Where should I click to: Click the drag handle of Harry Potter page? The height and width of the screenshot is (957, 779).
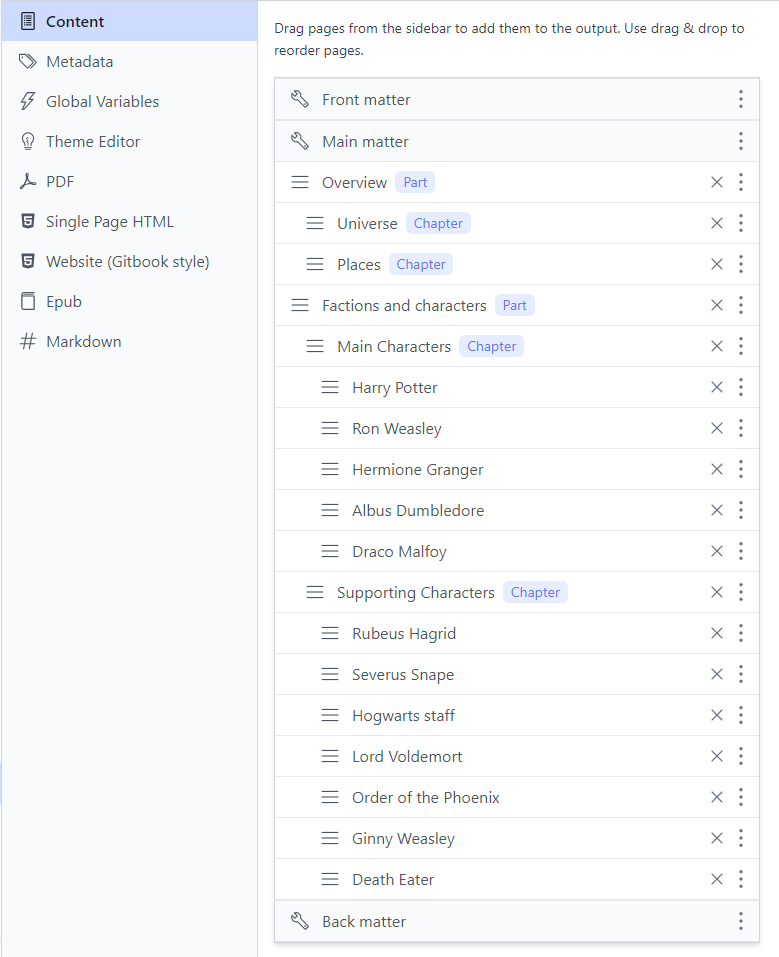[330, 387]
